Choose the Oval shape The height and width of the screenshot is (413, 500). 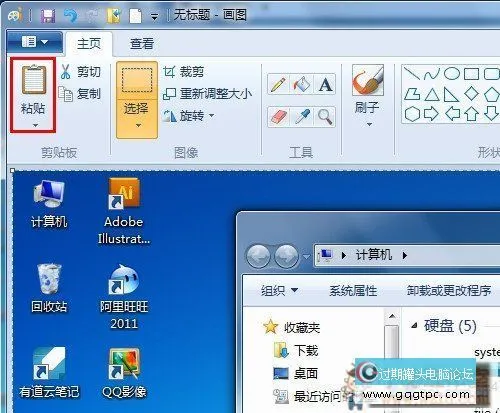point(452,73)
